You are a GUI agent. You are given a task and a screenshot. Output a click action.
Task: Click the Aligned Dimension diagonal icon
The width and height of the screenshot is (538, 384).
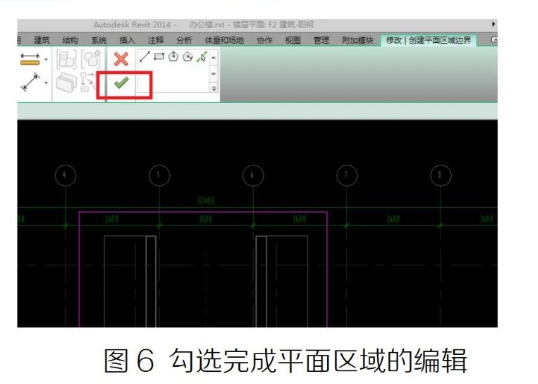(x=30, y=82)
